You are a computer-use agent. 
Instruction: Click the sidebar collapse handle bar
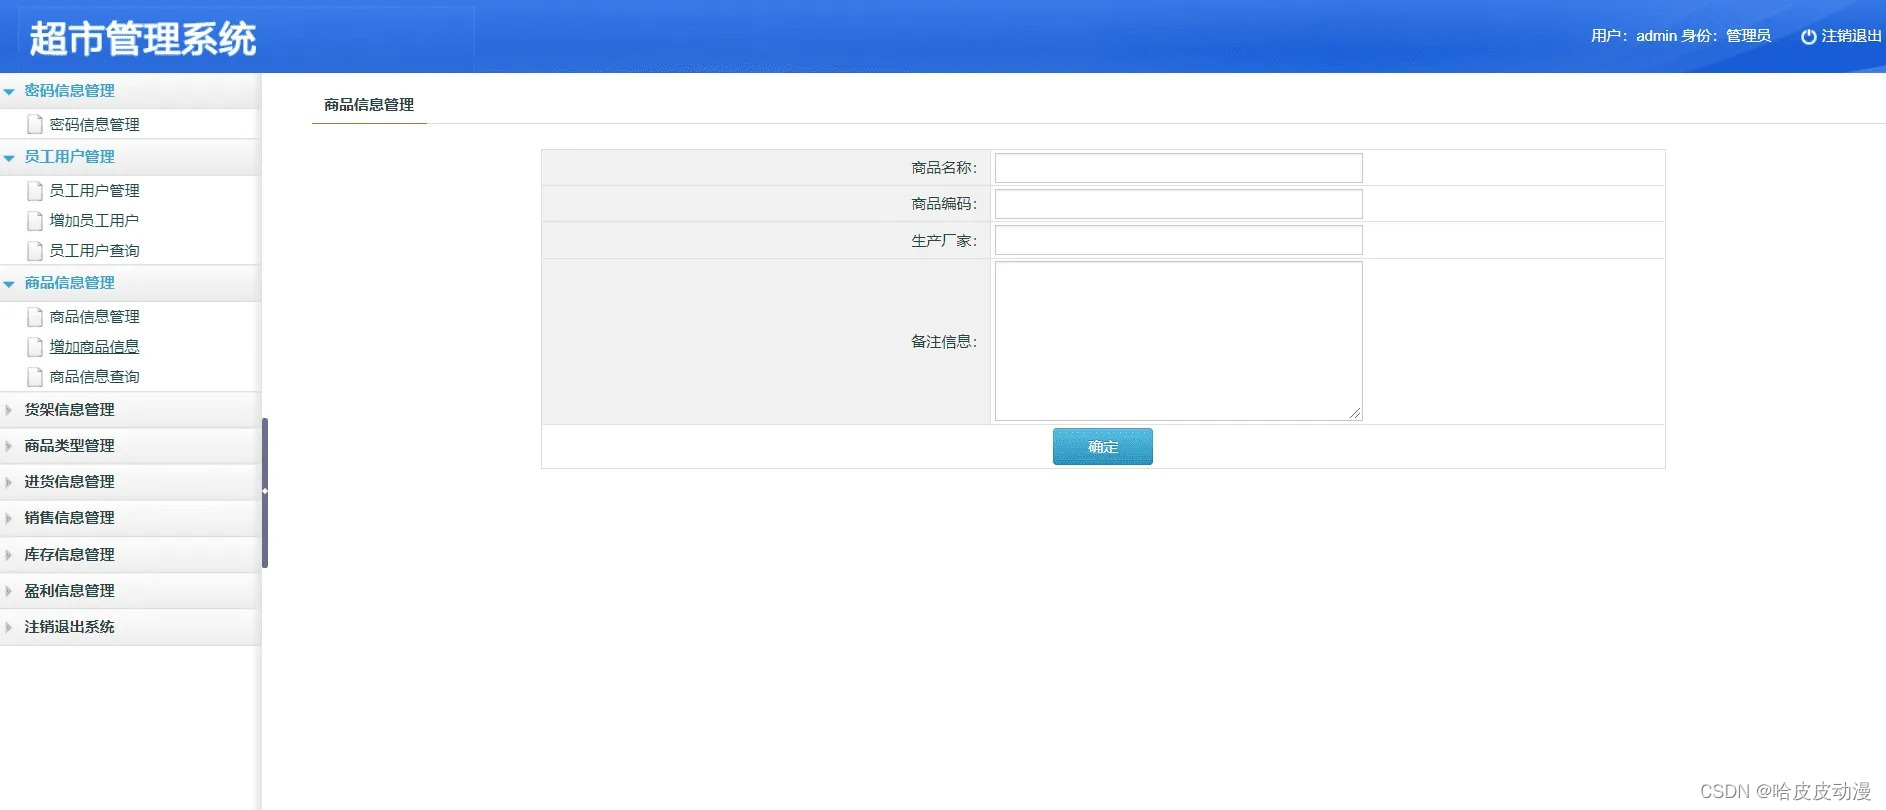point(265,492)
